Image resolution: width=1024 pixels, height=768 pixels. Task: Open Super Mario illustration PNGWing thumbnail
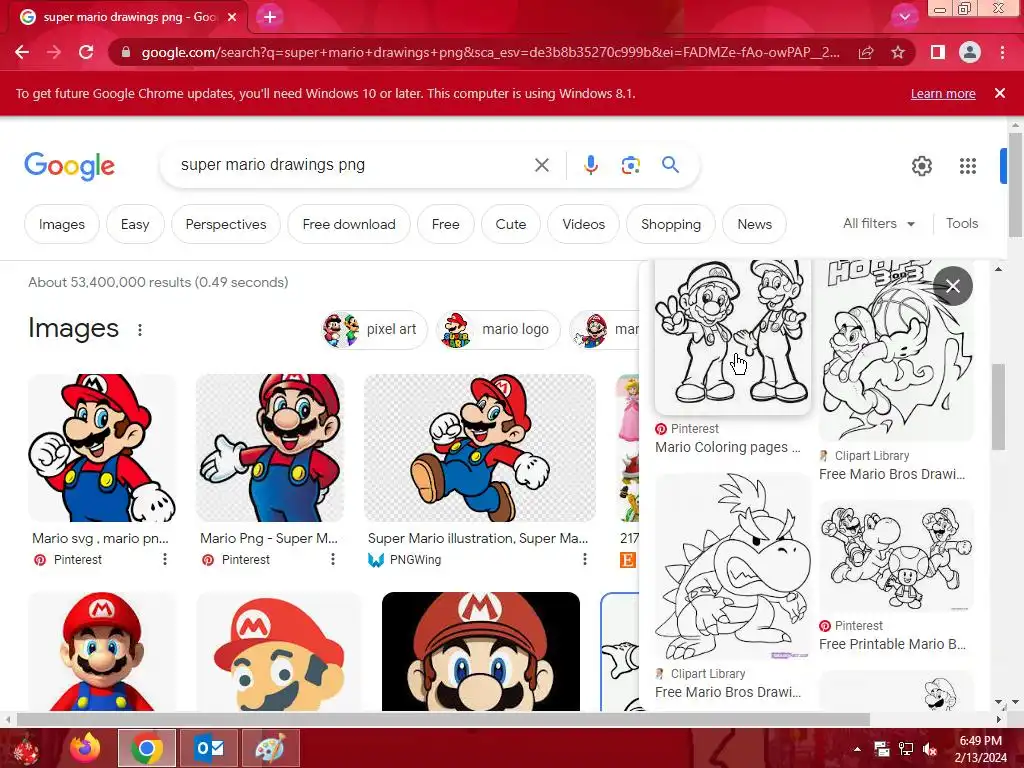click(x=480, y=447)
